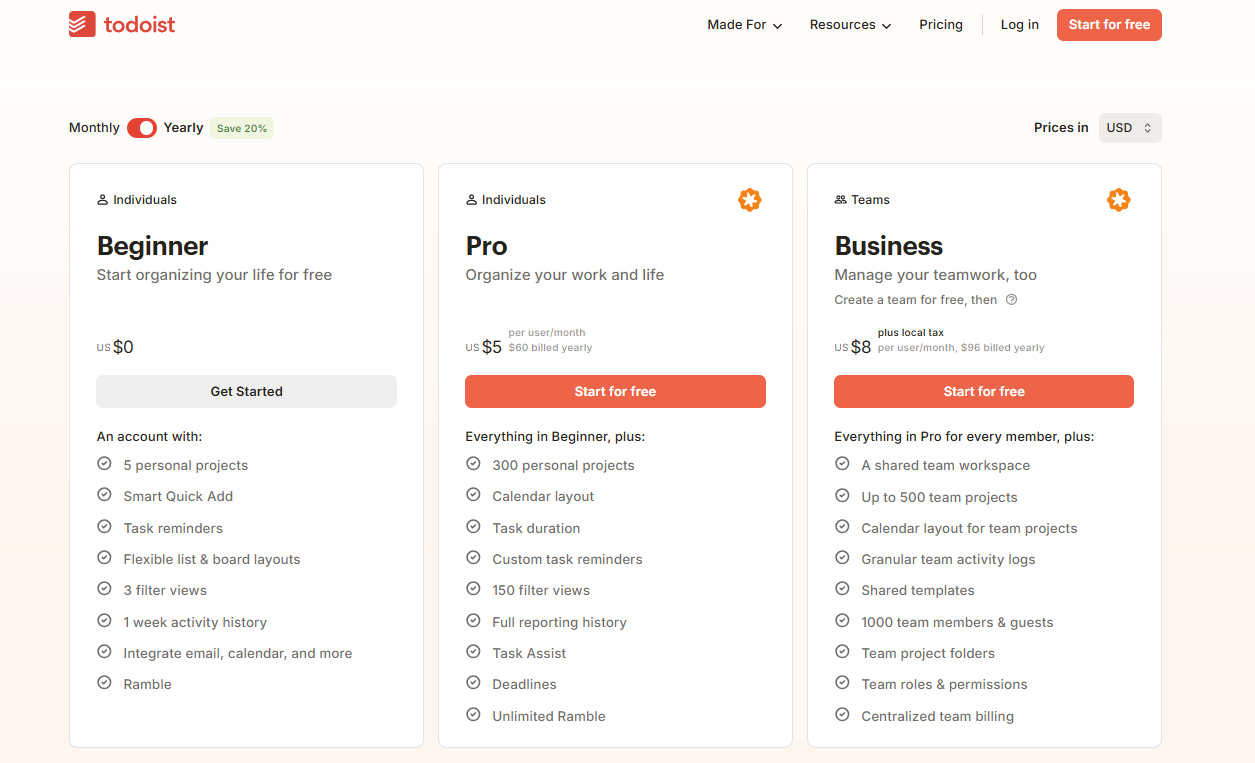Click the help icon next to "Create a team for free, then"
The width and height of the screenshot is (1255, 763).
click(1011, 300)
